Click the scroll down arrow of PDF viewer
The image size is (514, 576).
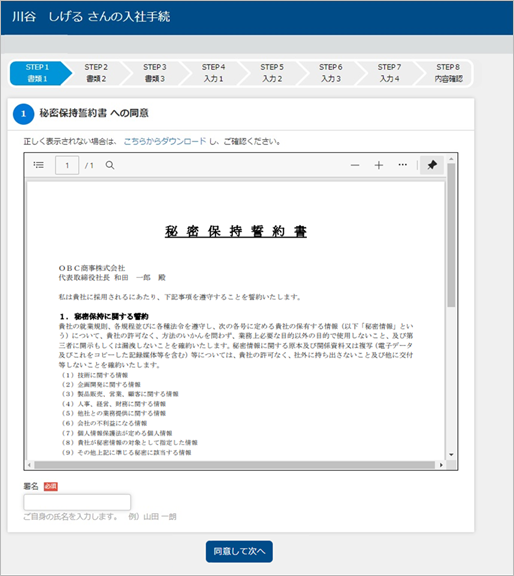coord(451,455)
